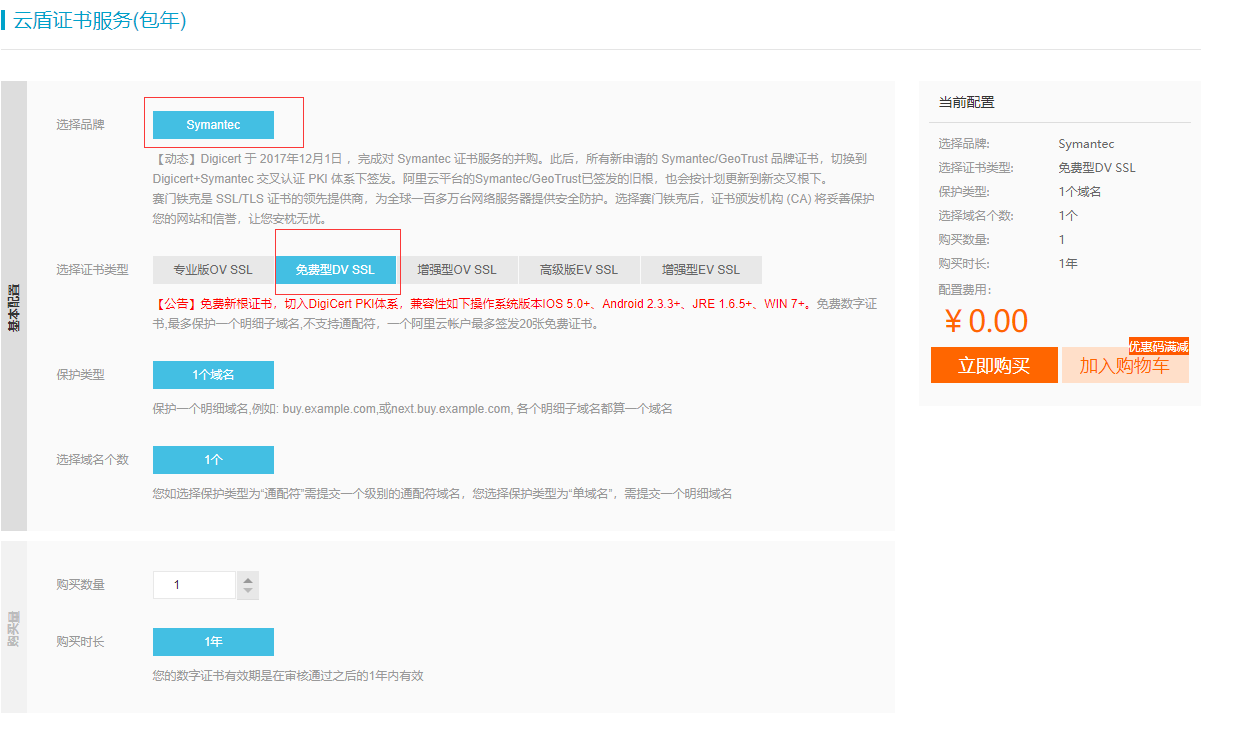Choose 增强型EV SSL certificate type
The height and width of the screenshot is (740, 1240).
(701, 270)
